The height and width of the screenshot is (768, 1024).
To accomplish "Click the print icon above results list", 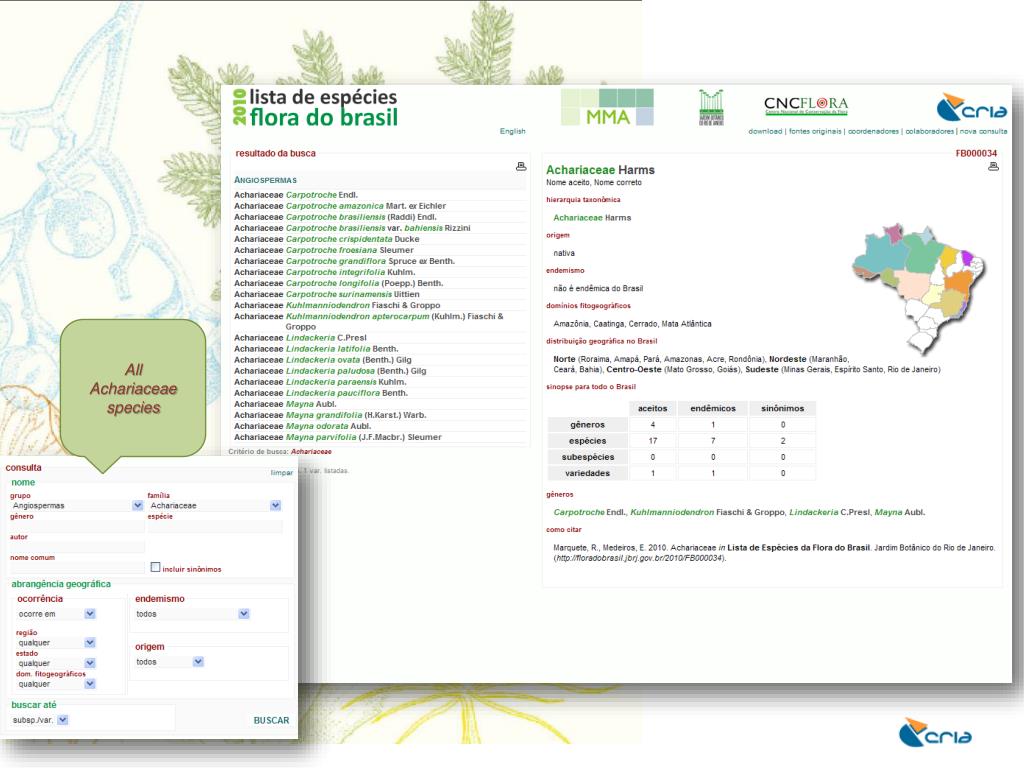I will point(521,167).
